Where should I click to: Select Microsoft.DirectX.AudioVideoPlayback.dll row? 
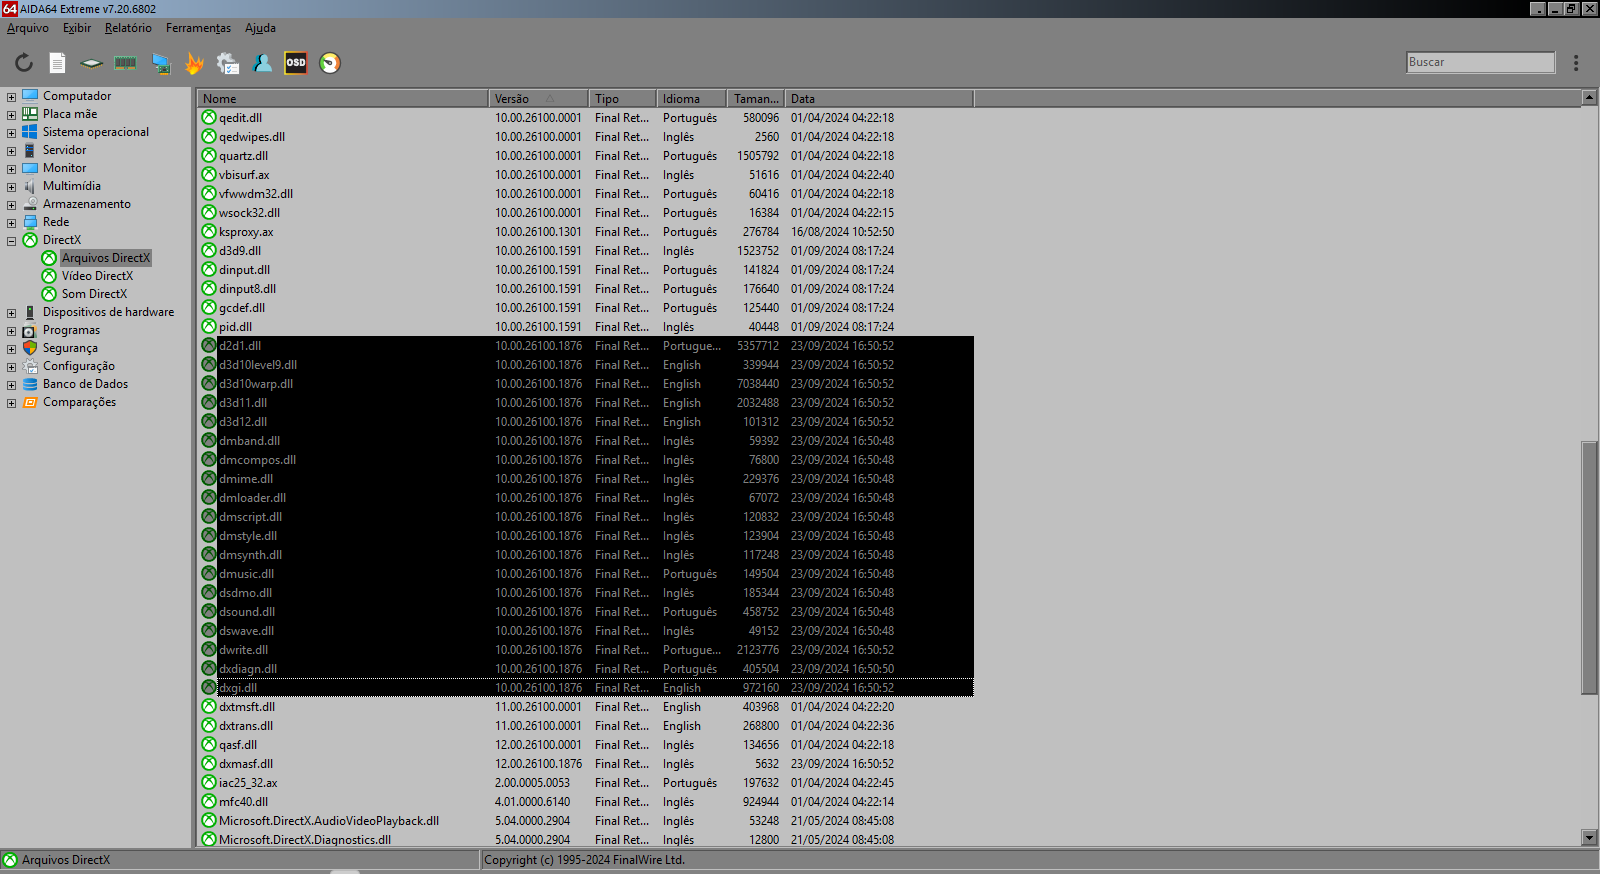click(x=586, y=821)
